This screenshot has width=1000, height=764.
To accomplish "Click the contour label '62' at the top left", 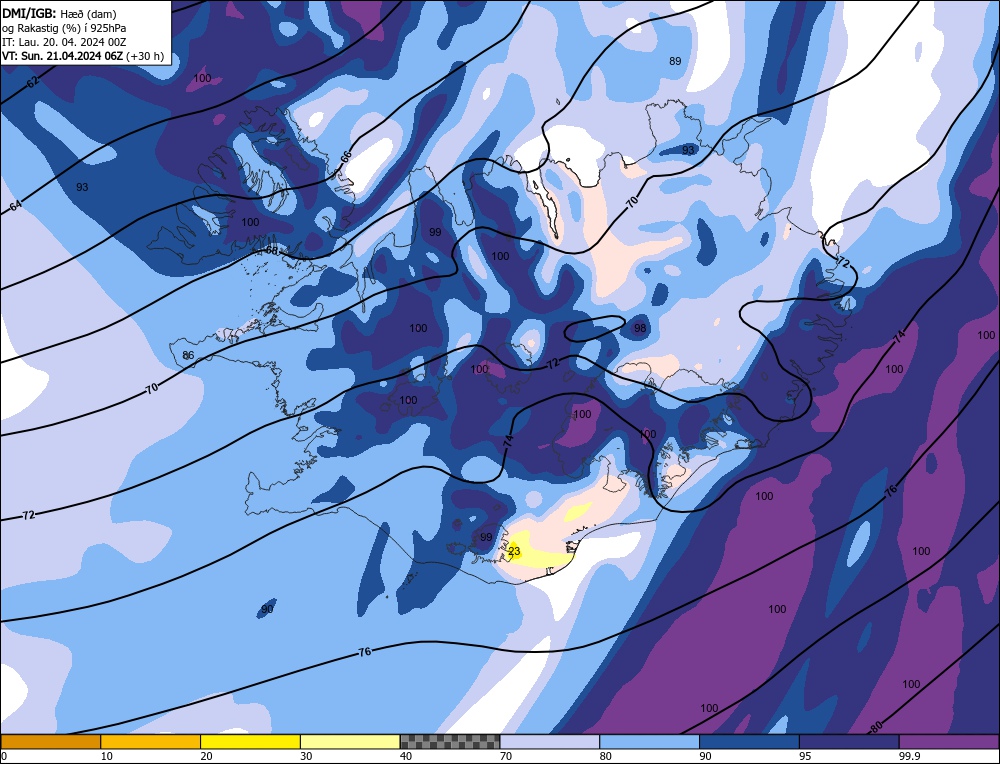I will (33, 82).
